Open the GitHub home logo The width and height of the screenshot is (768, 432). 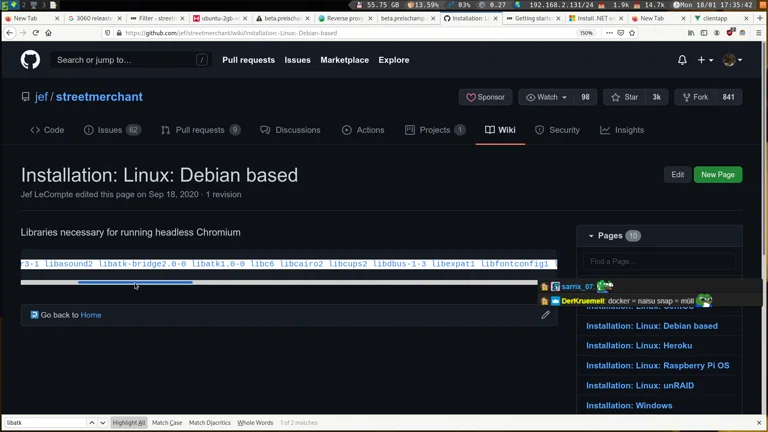30,60
